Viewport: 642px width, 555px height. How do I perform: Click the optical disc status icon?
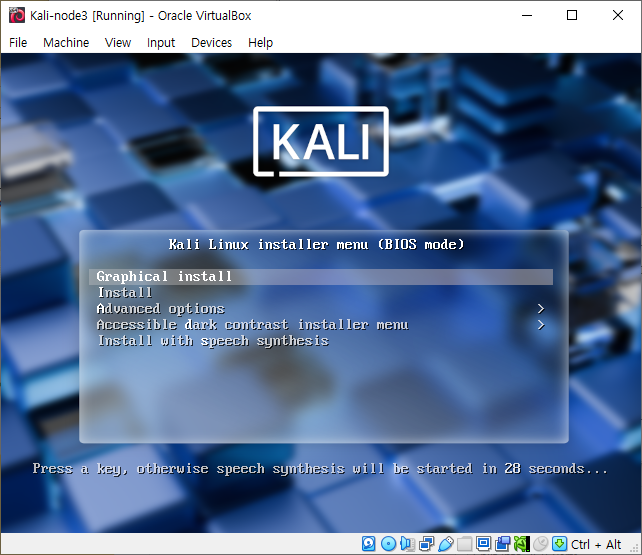click(388, 544)
